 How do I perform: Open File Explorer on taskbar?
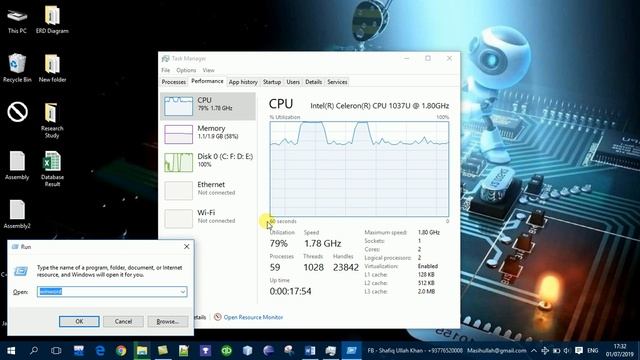point(142,351)
